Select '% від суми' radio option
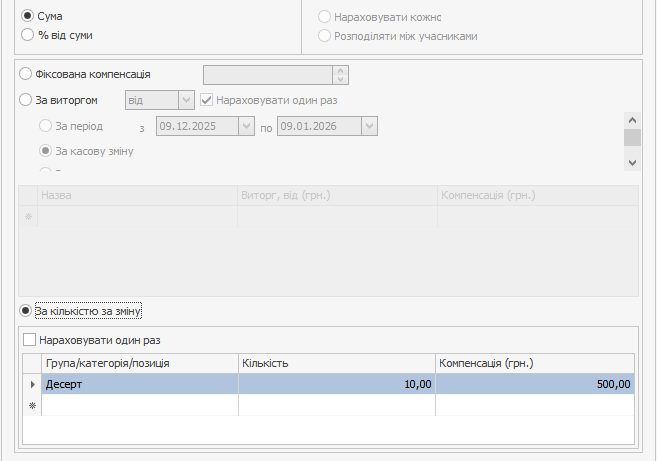This screenshot has height=461, width=657. [x=27, y=35]
